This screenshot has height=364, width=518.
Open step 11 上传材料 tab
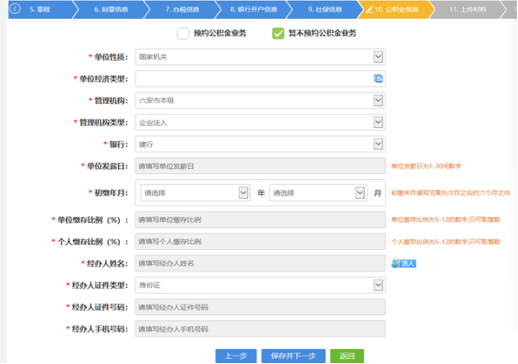[467, 9]
